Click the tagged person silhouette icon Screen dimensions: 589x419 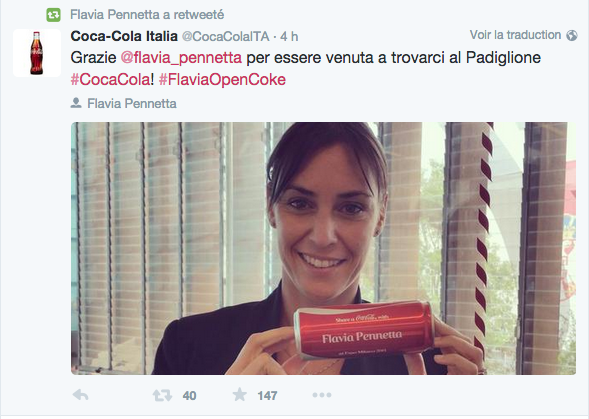coord(76,103)
